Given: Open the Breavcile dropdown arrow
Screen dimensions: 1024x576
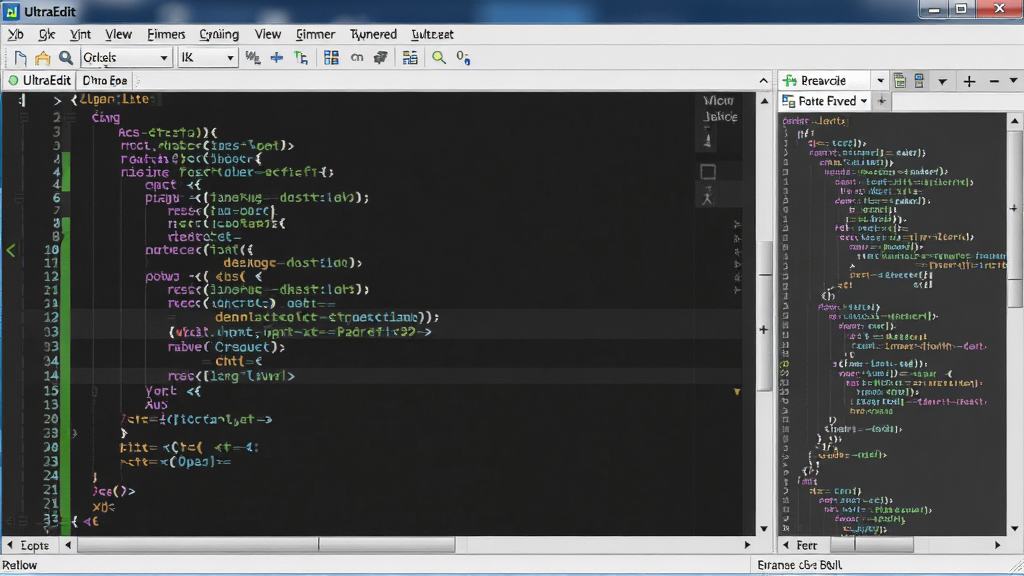Looking at the screenshot, I should tap(880, 81).
